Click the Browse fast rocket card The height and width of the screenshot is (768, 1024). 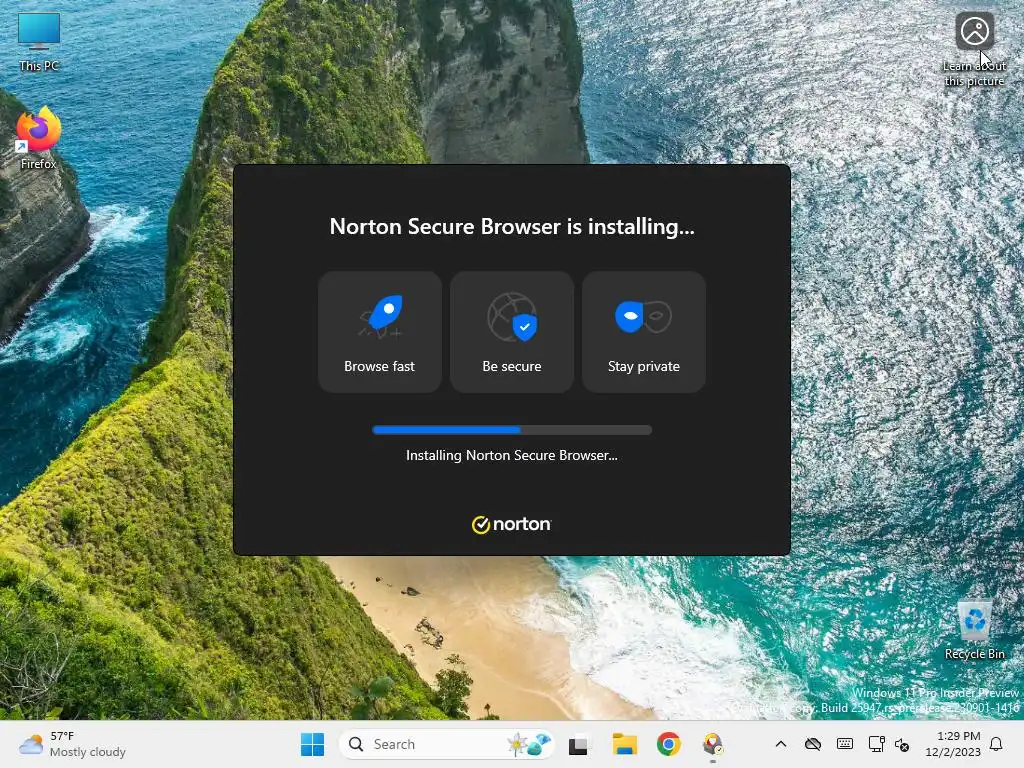[379, 332]
